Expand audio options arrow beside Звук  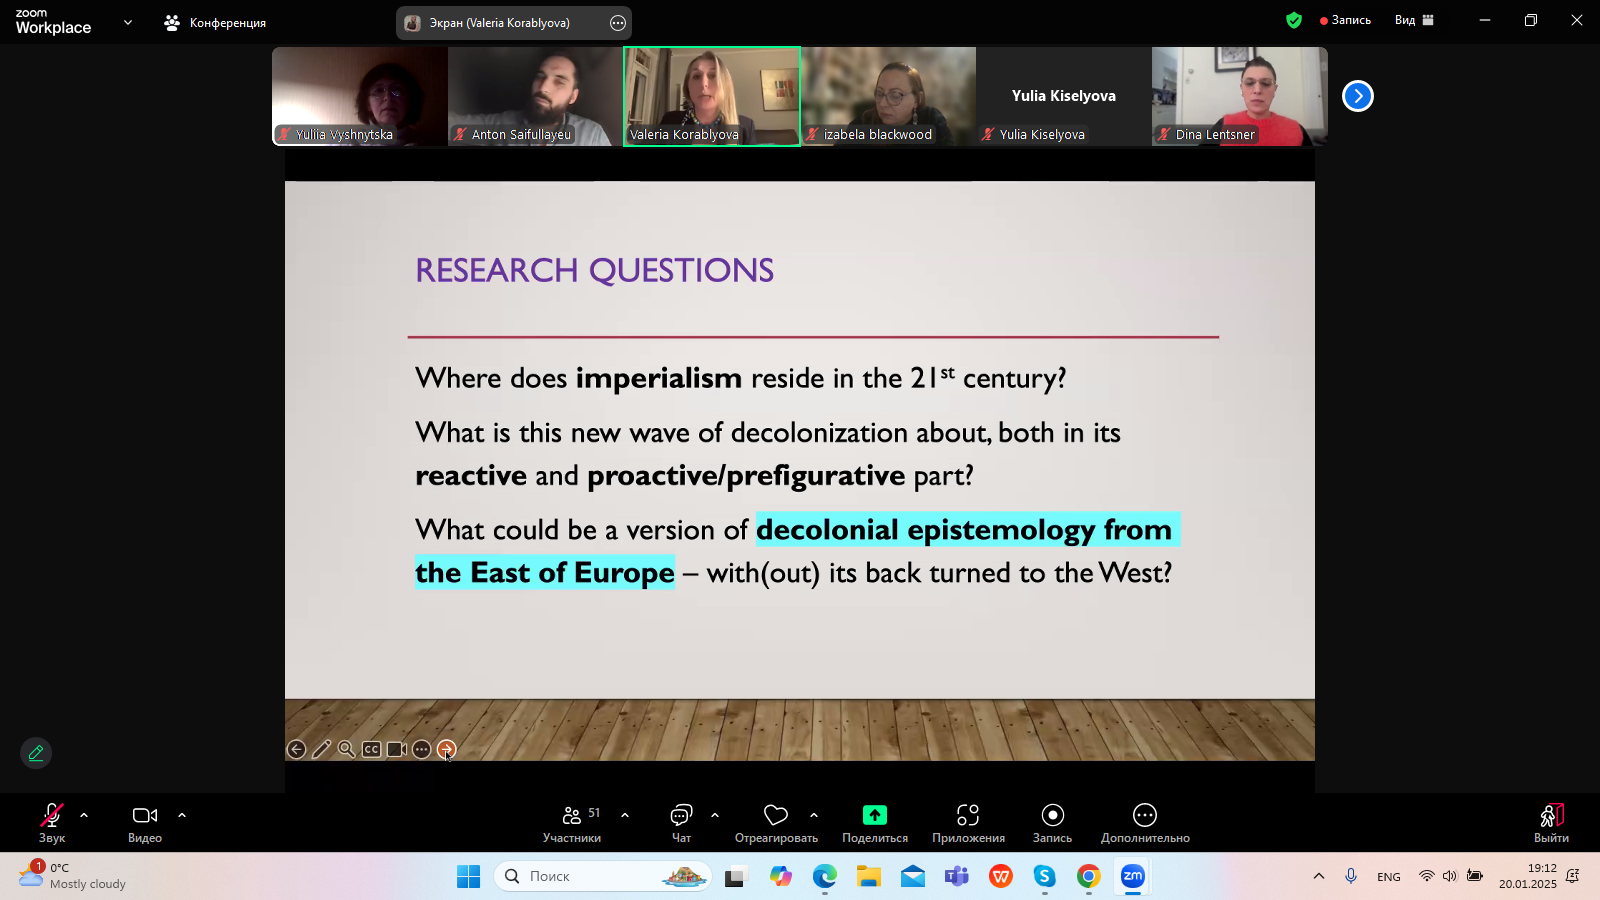click(84, 815)
